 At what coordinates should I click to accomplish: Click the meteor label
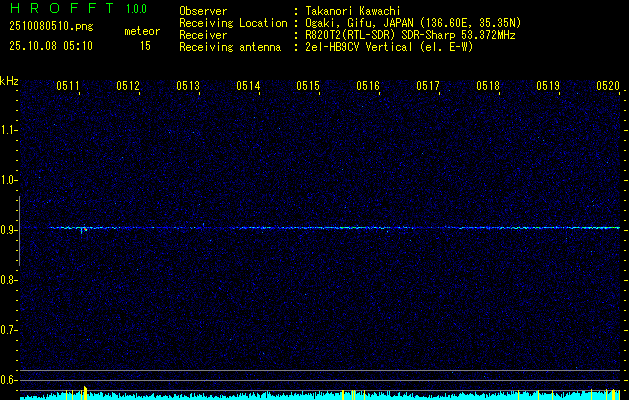142,31
